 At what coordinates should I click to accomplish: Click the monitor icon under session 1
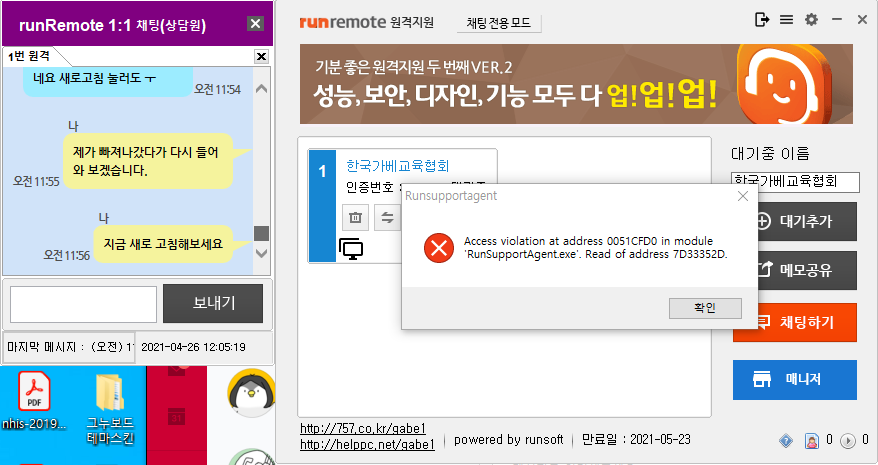pyautogui.click(x=351, y=248)
